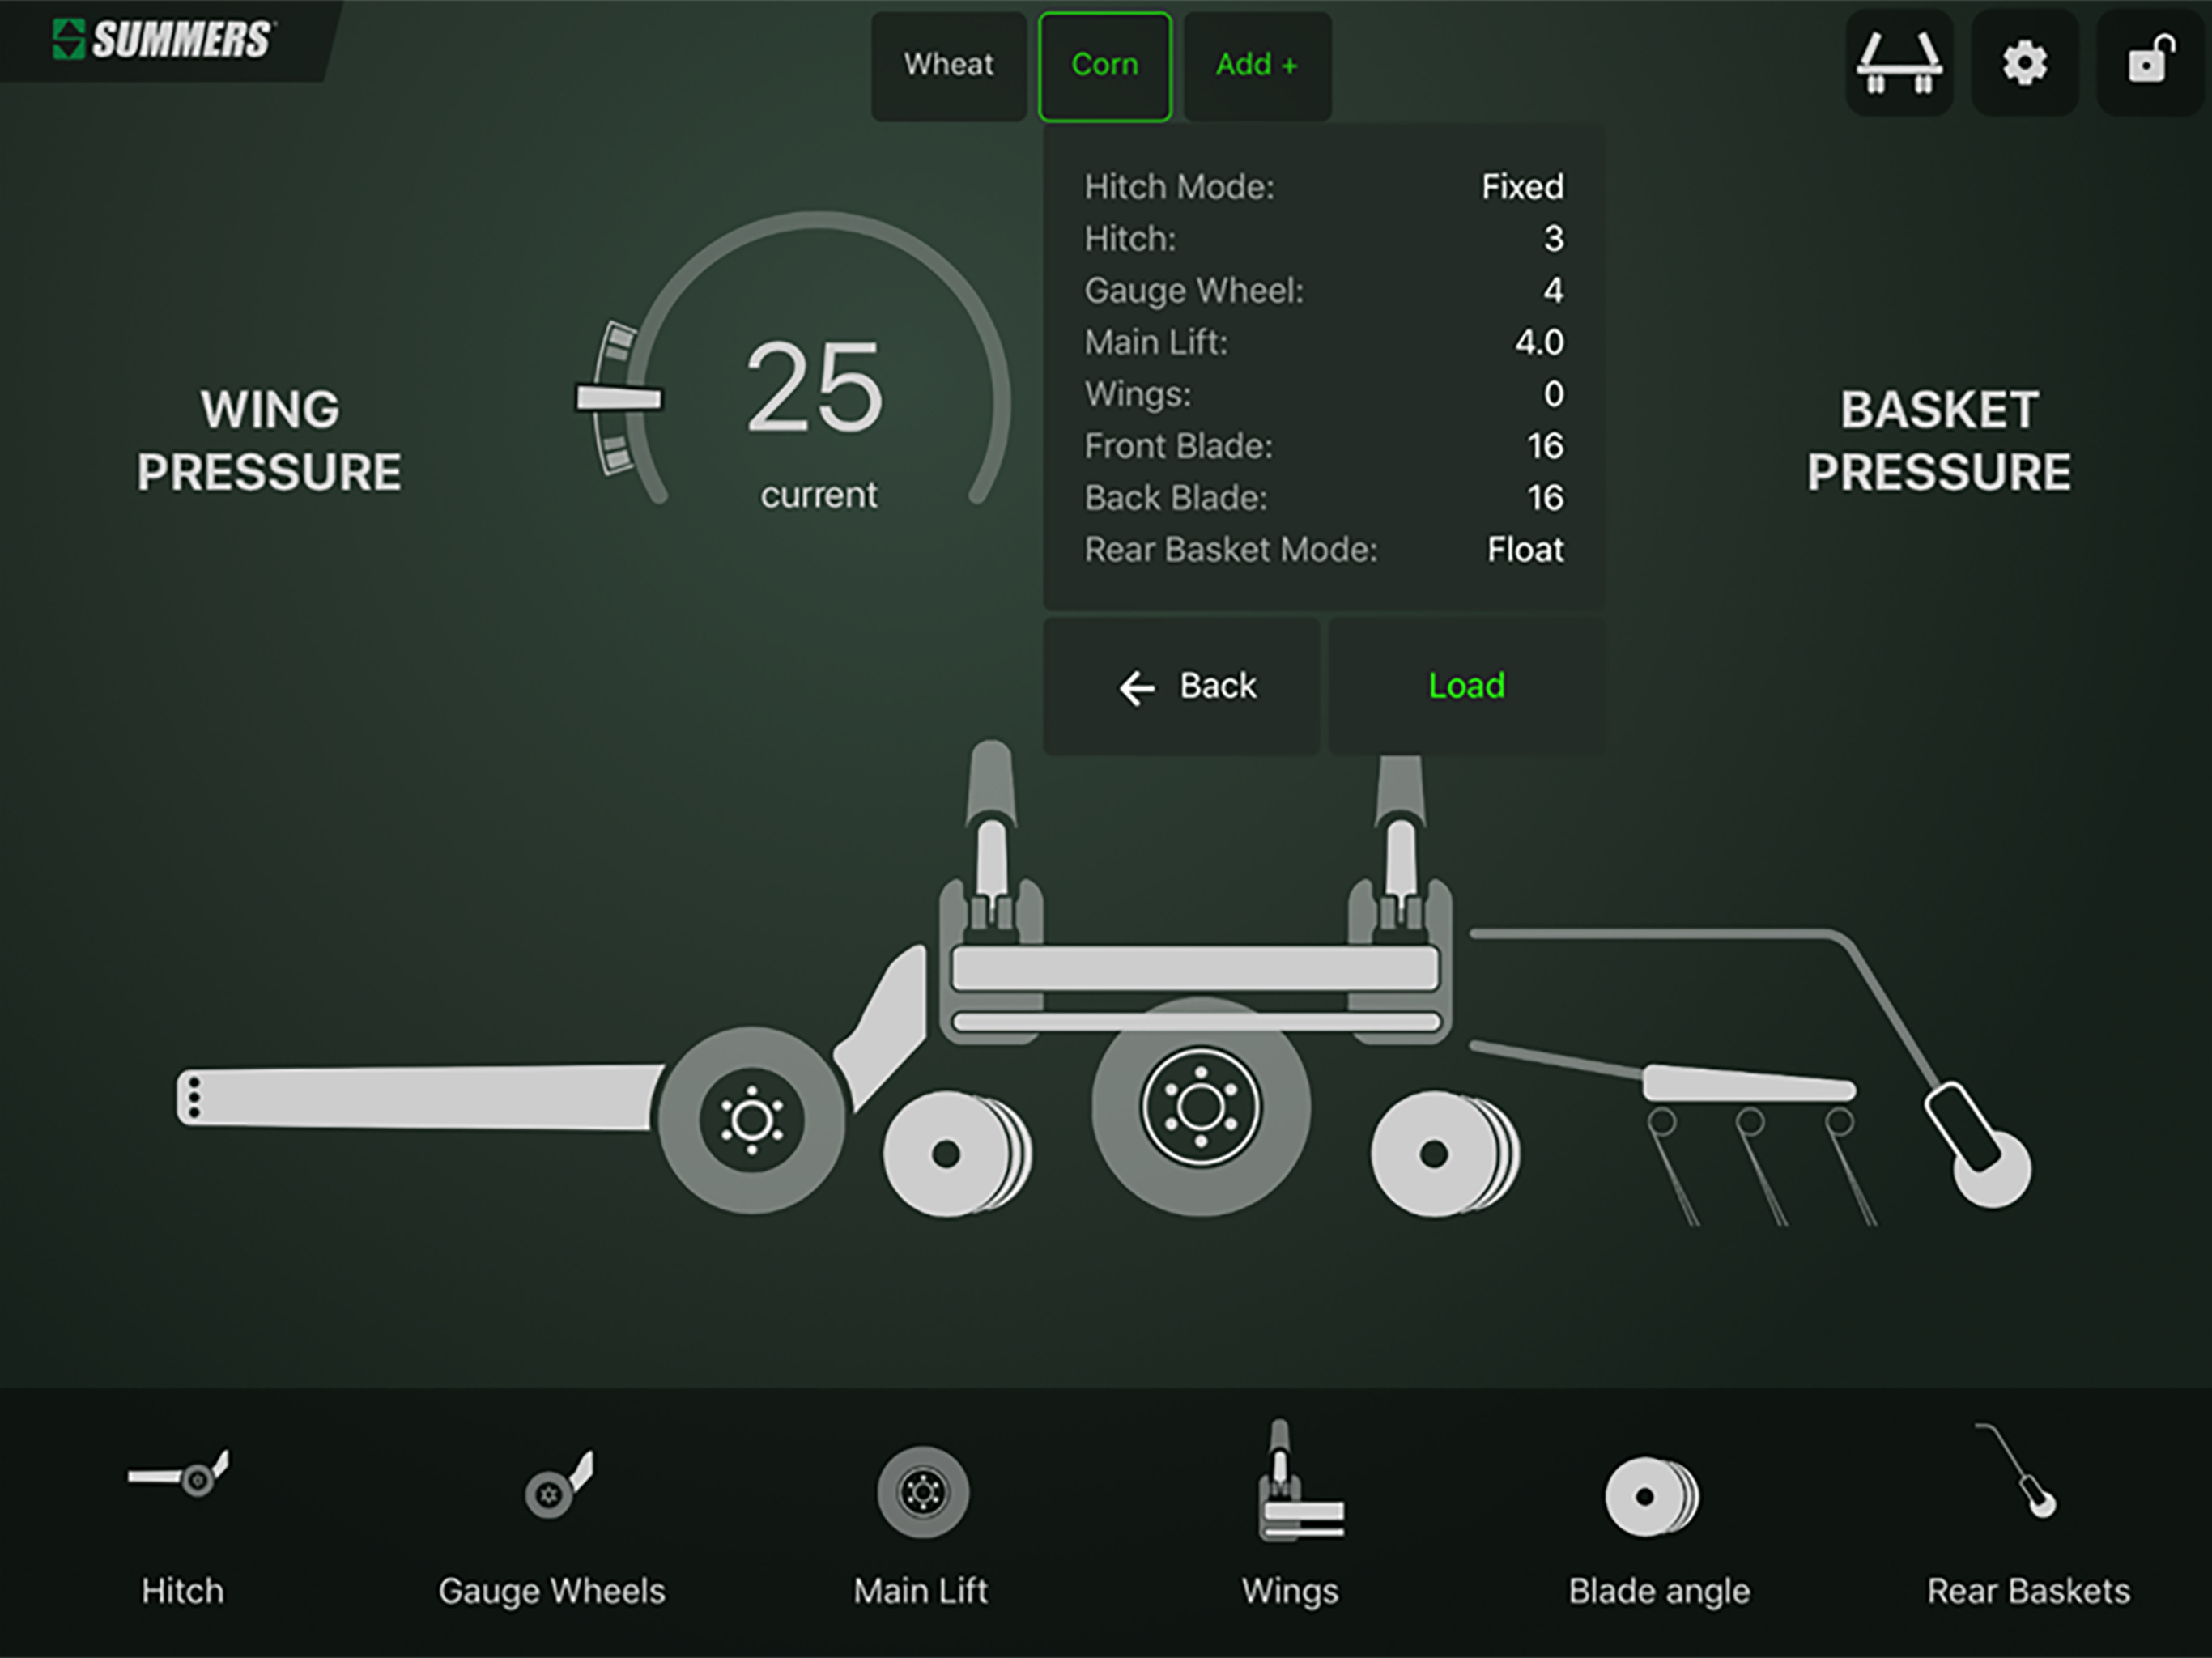Go back using the Back button

pos(1182,686)
